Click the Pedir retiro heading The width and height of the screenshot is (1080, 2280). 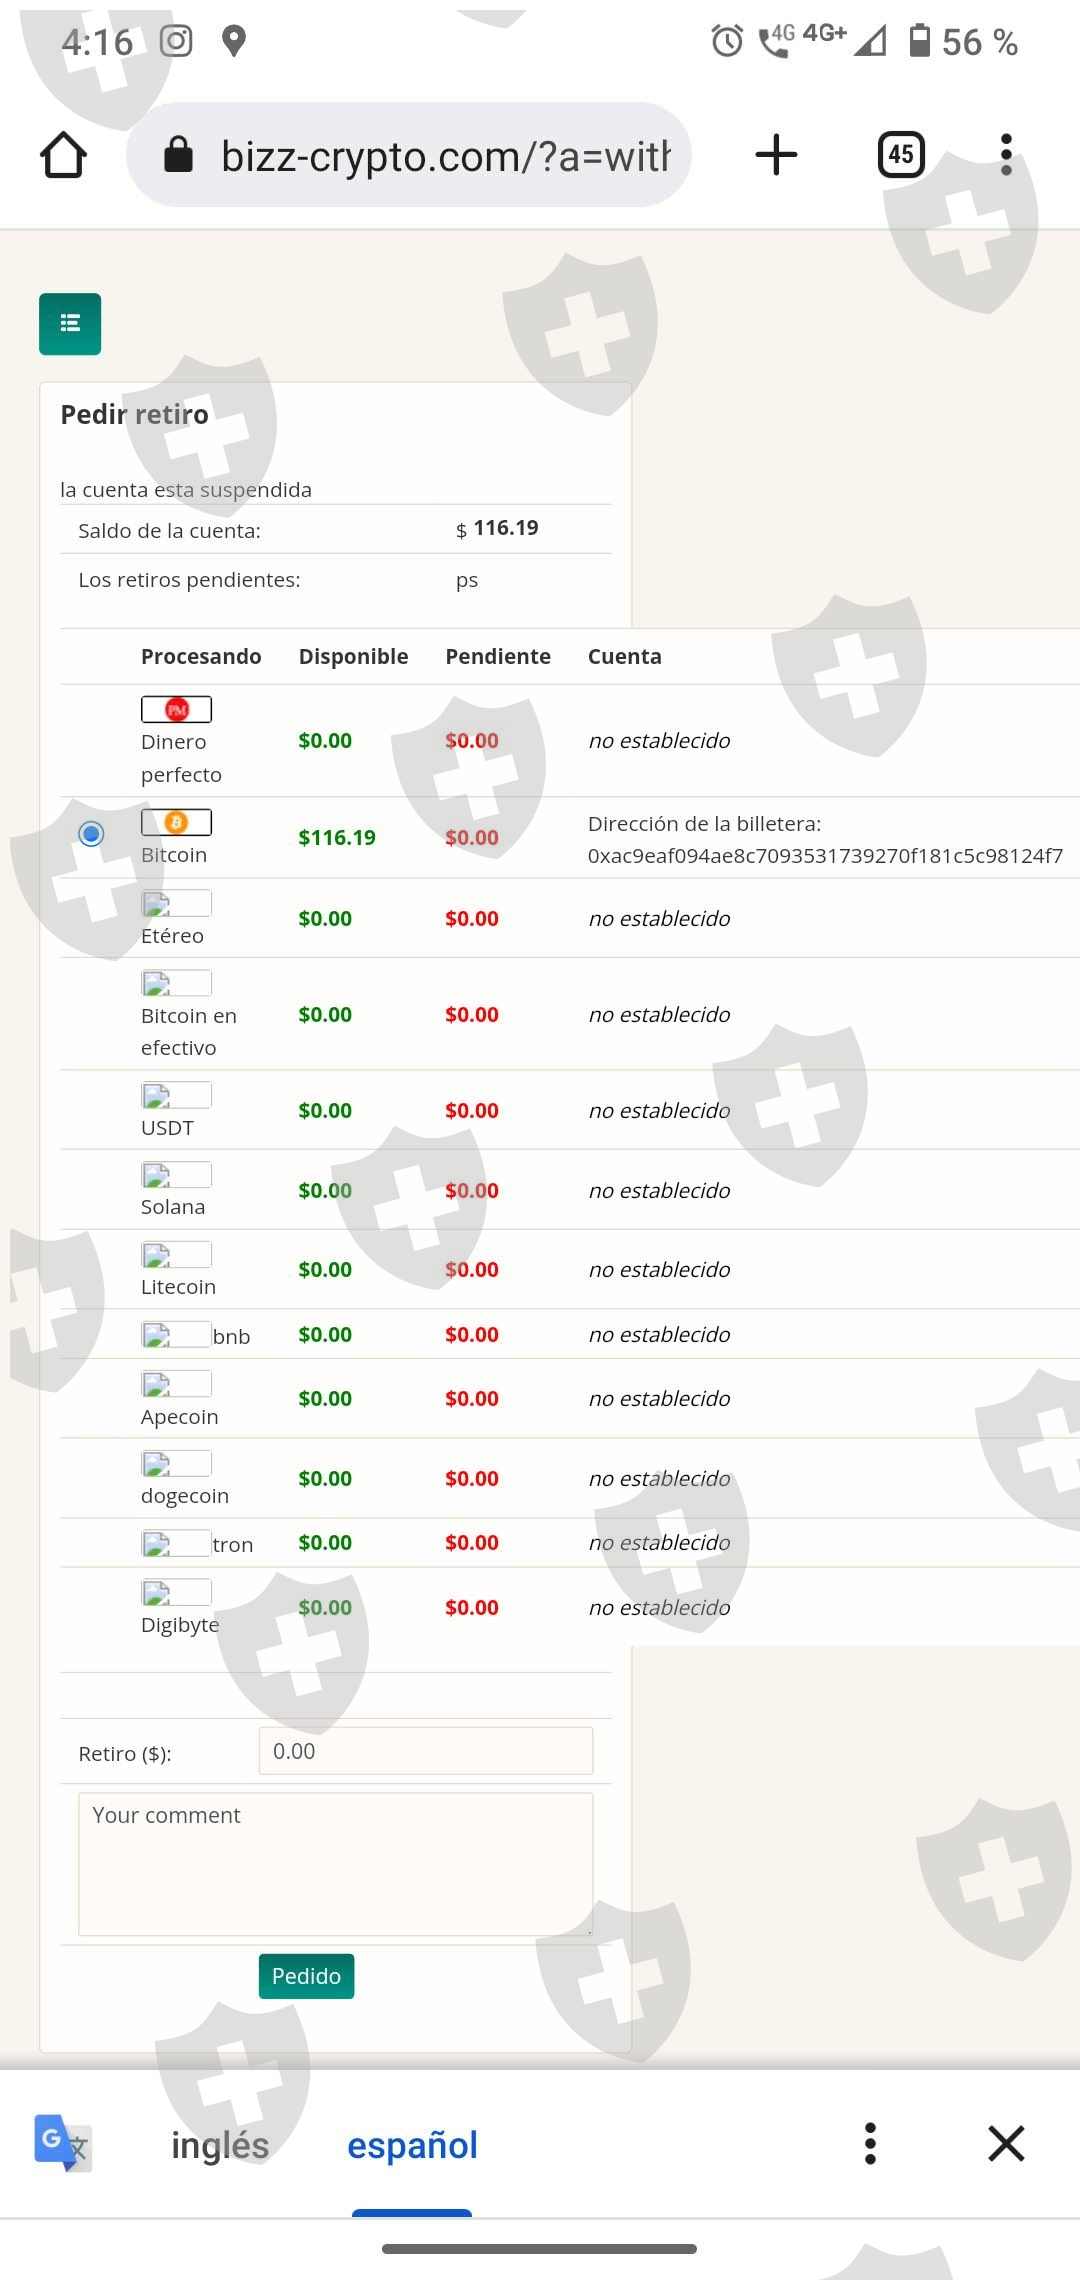click(x=134, y=414)
